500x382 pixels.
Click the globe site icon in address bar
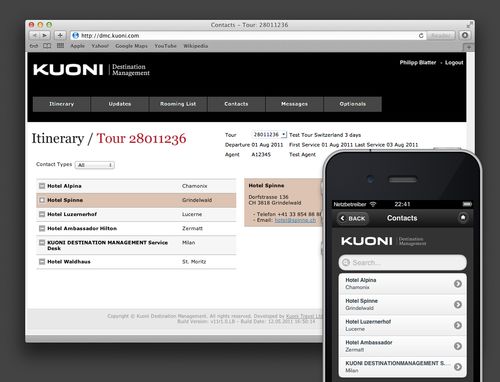coord(76,35)
